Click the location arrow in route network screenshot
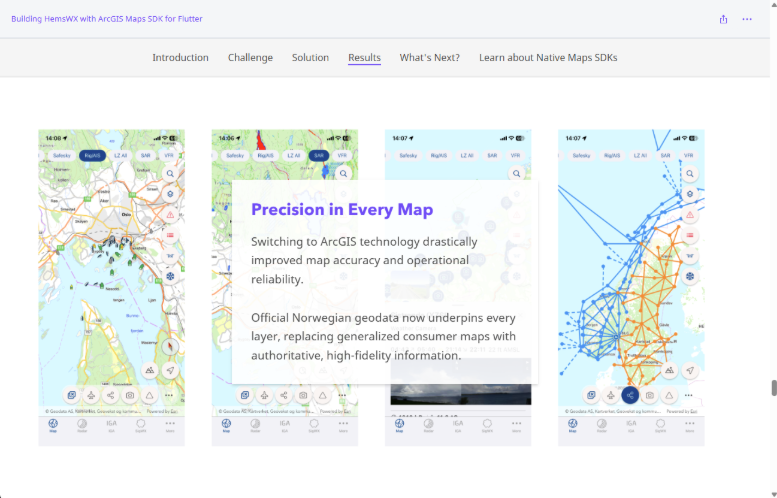777x498 pixels. pos(690,370)
